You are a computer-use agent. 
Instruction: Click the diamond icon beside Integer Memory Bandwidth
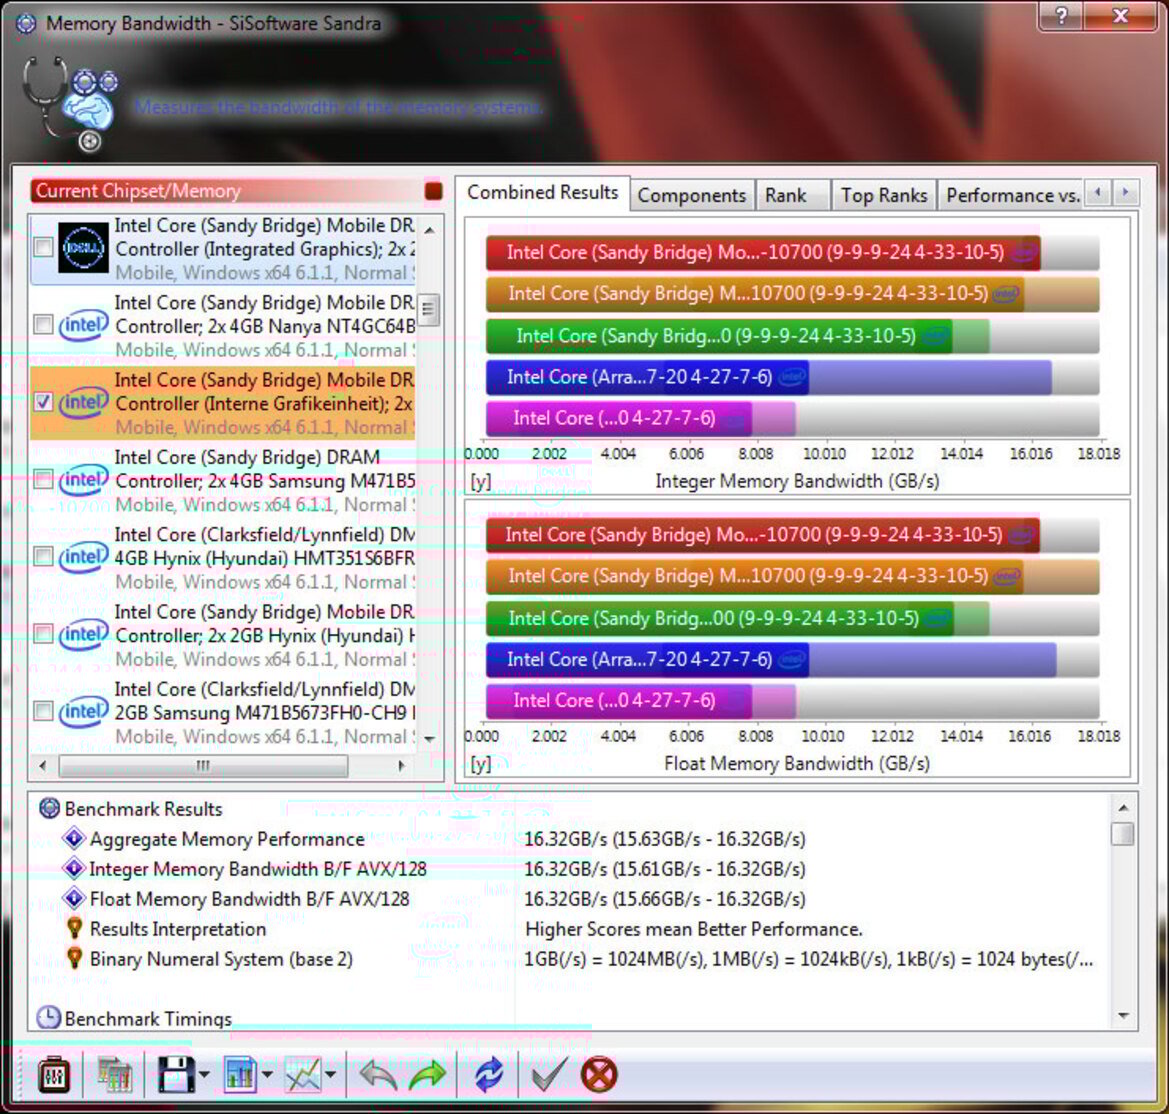point(74,868)
